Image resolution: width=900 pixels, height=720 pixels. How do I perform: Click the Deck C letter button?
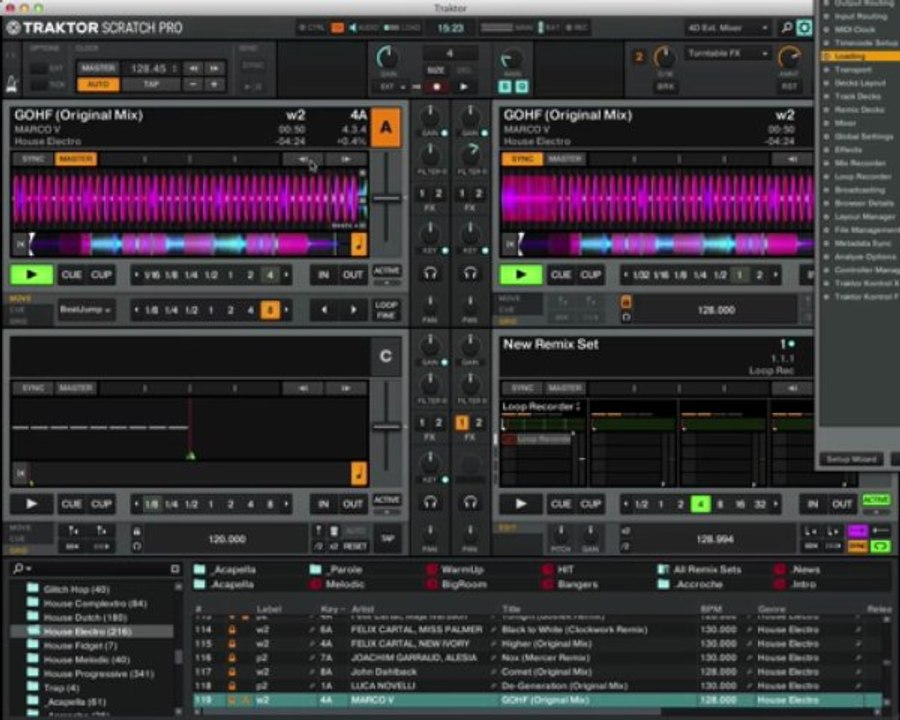pos(386,357)
